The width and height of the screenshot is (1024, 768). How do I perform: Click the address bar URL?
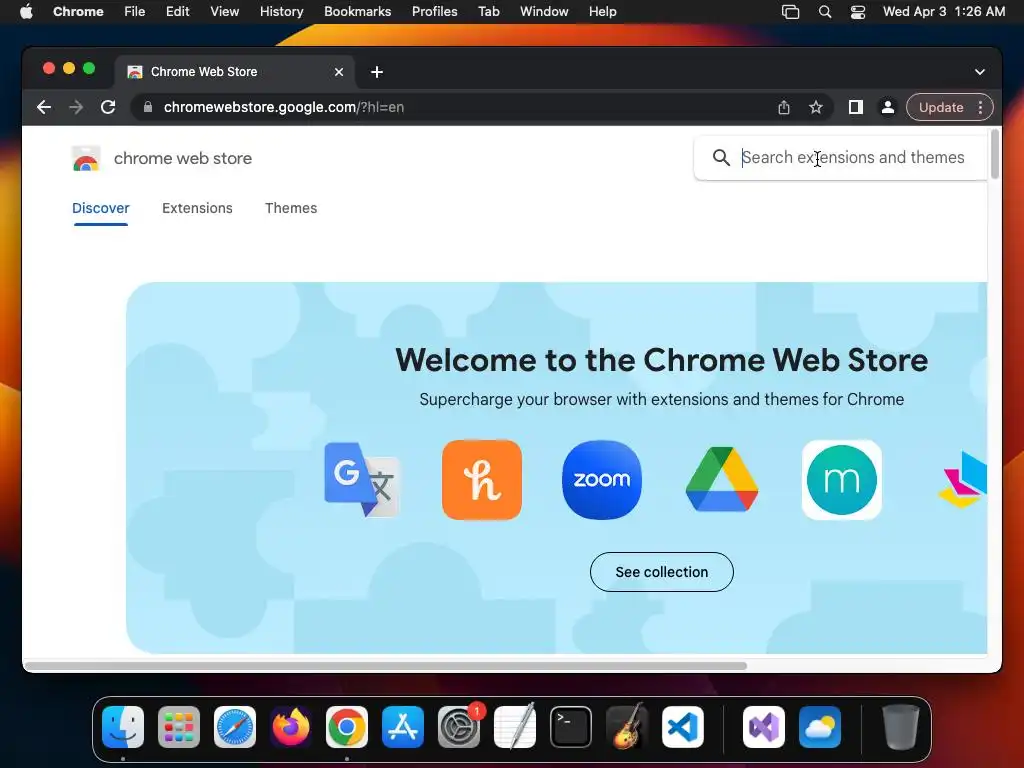283,107
